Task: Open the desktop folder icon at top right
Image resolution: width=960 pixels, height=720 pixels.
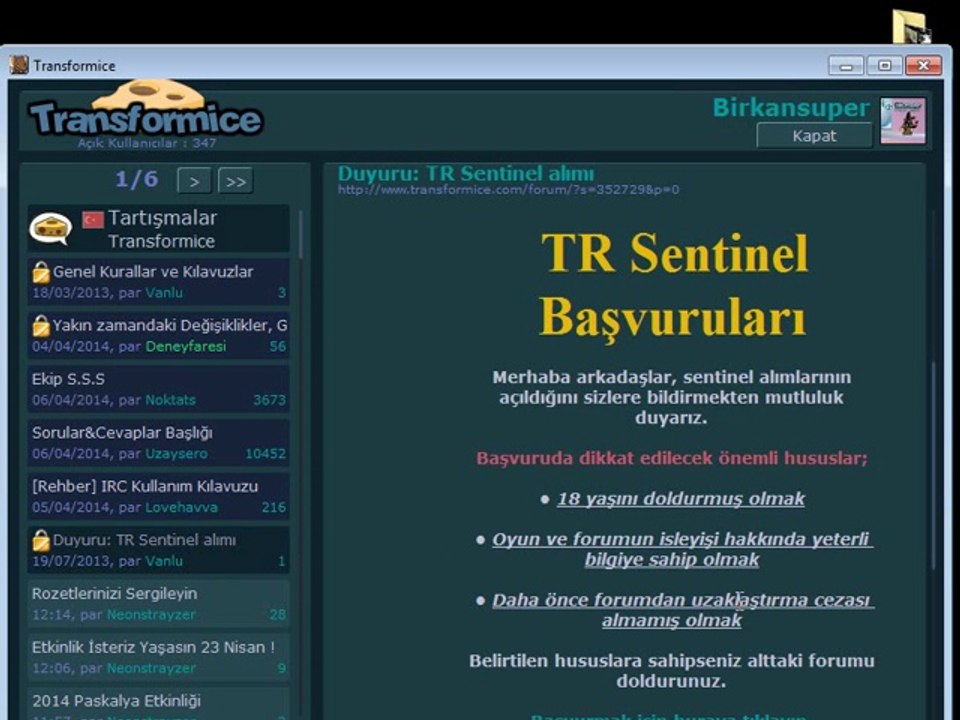Action: click(x=911, y=26)
